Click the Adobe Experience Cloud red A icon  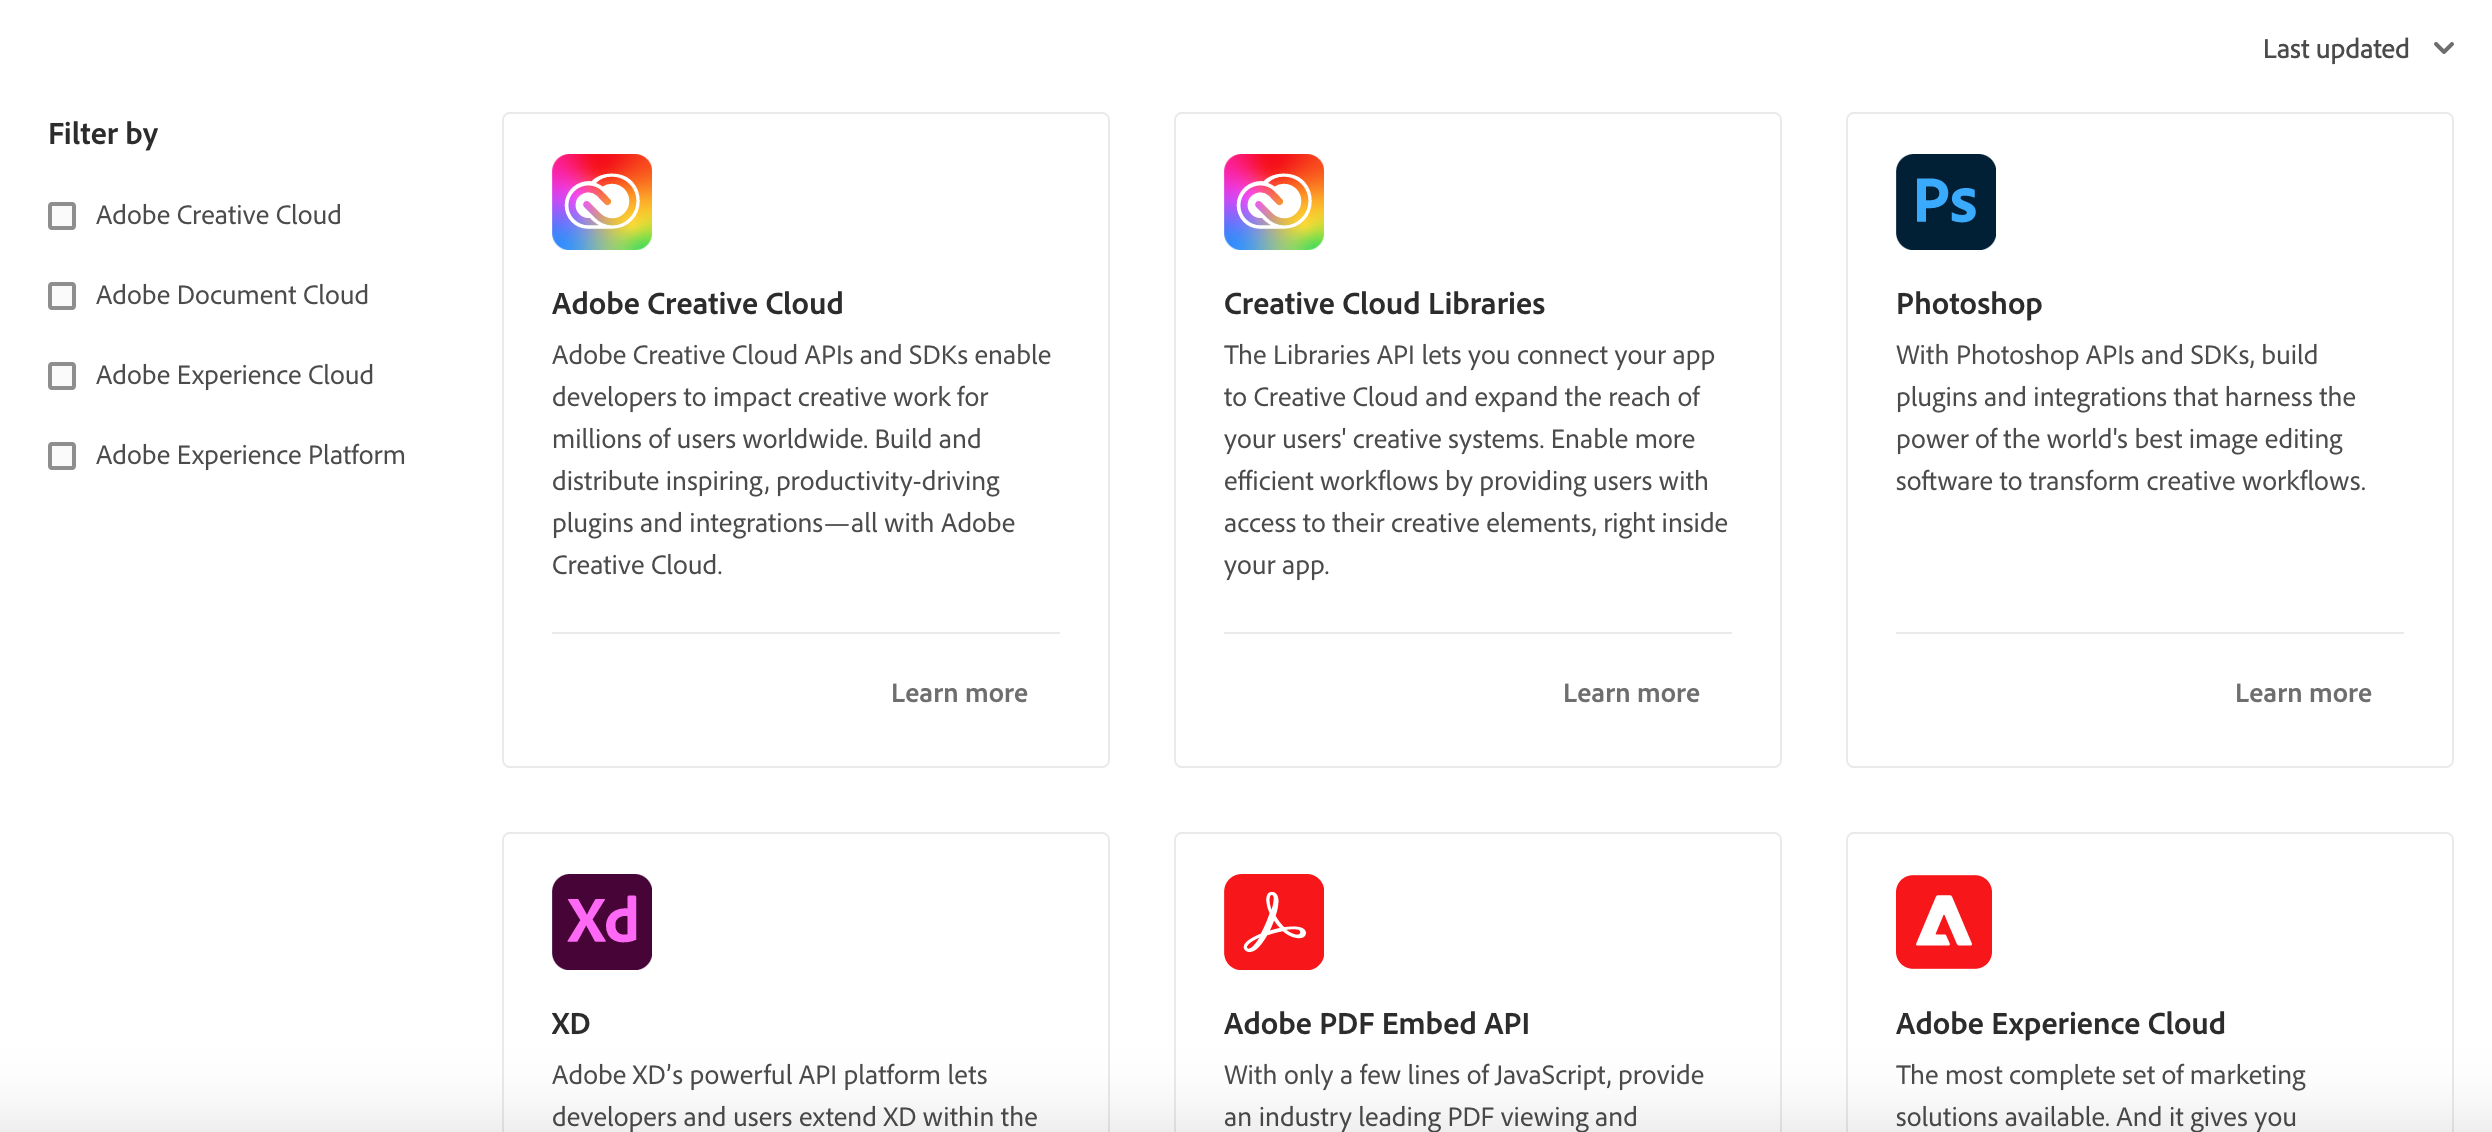click(x=1943, y=921)
